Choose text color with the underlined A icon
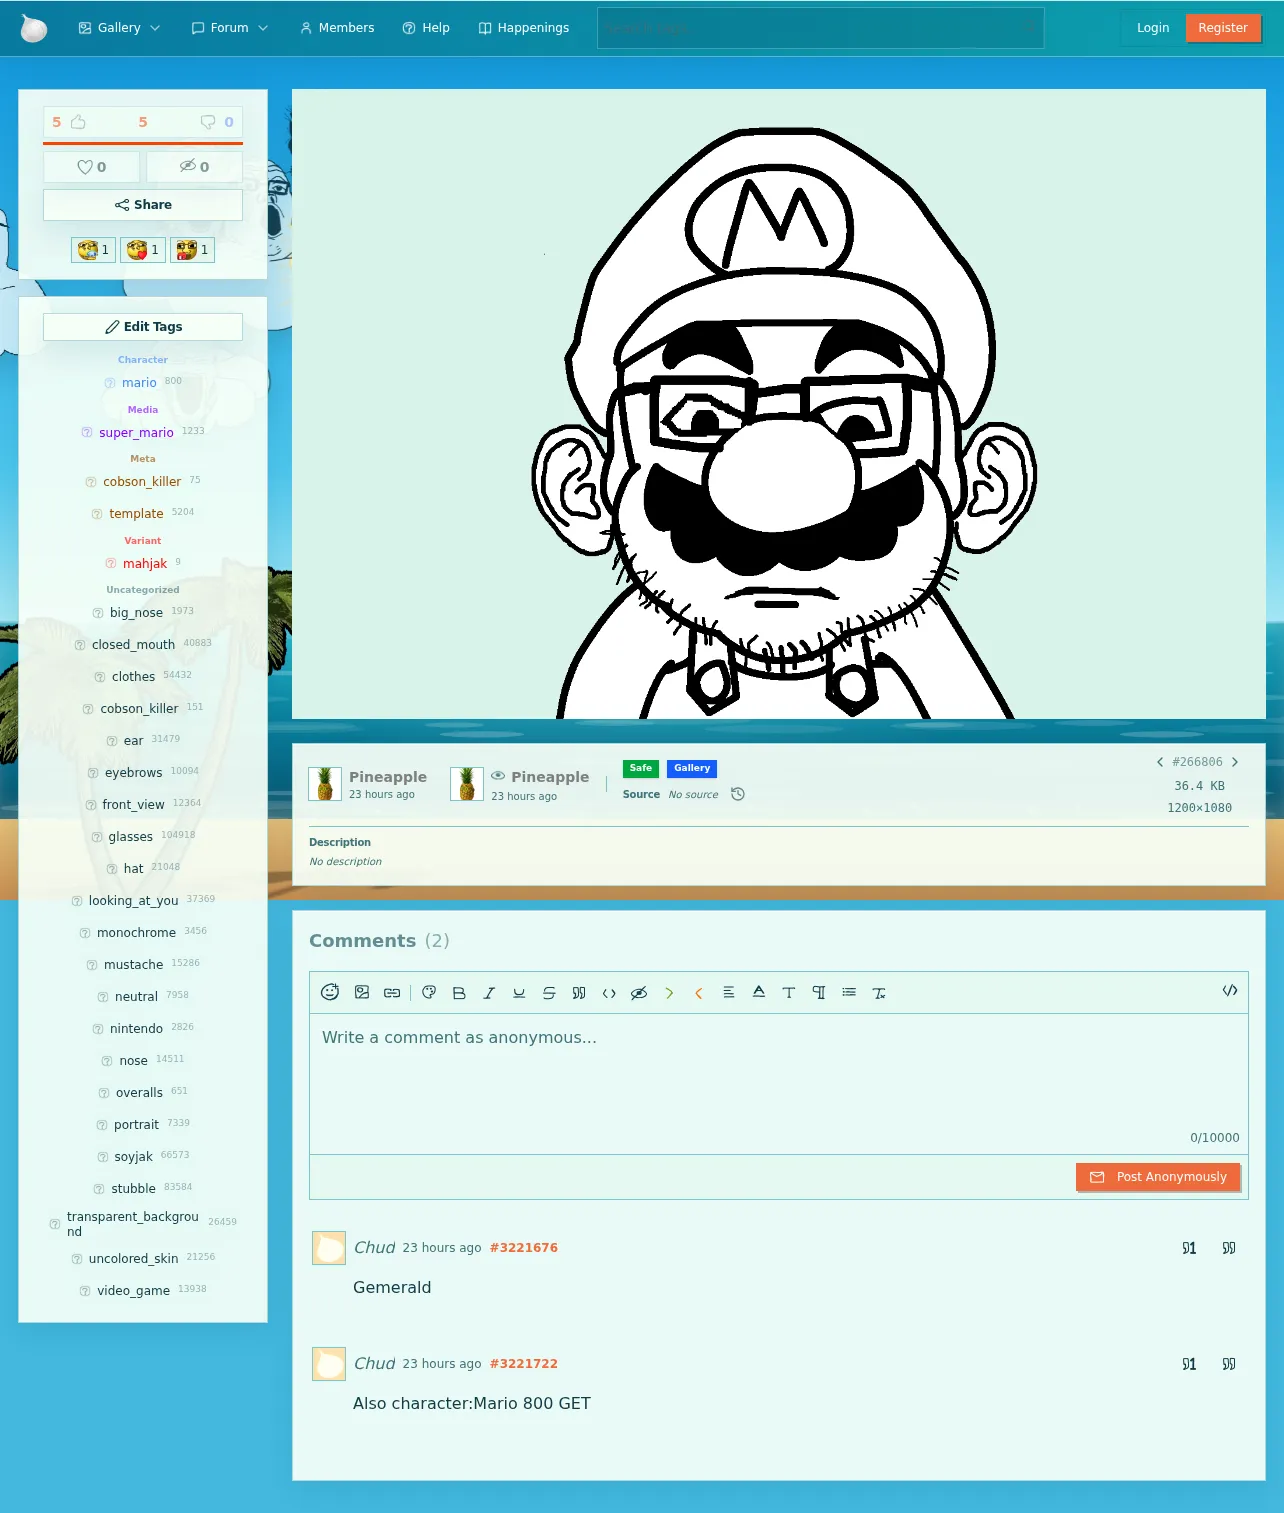Viewport: 1284px width, 1513px height. tap(759, 992)
